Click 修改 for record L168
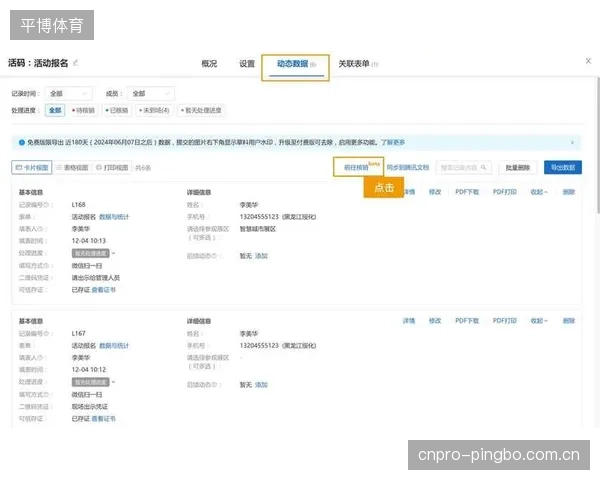Screen dimensions: 600x480 tap(435, 192)
